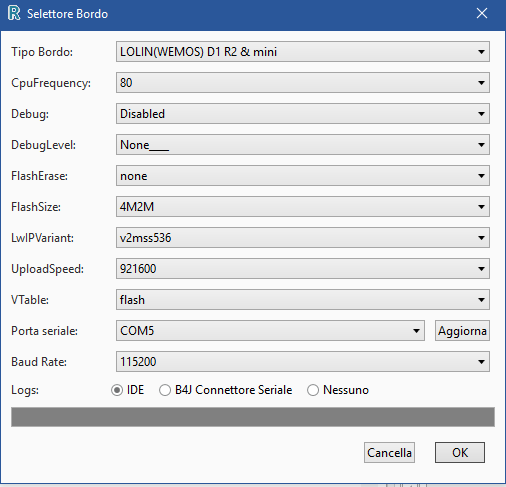Open the LwIPVariant combo box
The image size is (506, 487).
[x=303, y=238]
